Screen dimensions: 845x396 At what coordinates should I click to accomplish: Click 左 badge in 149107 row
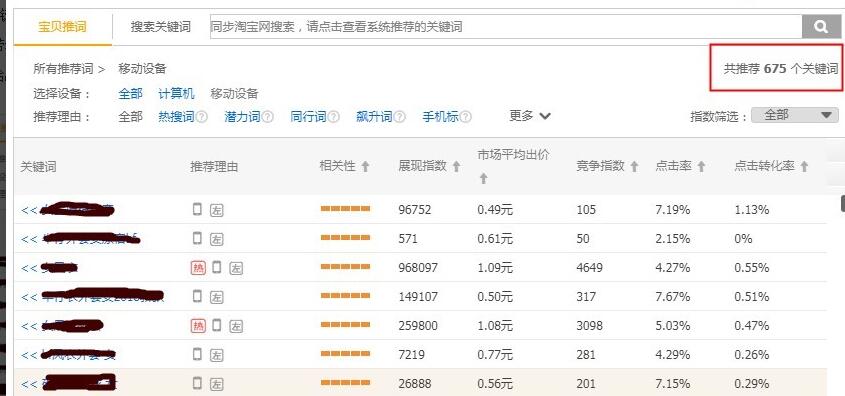click(x=216, y=297)
